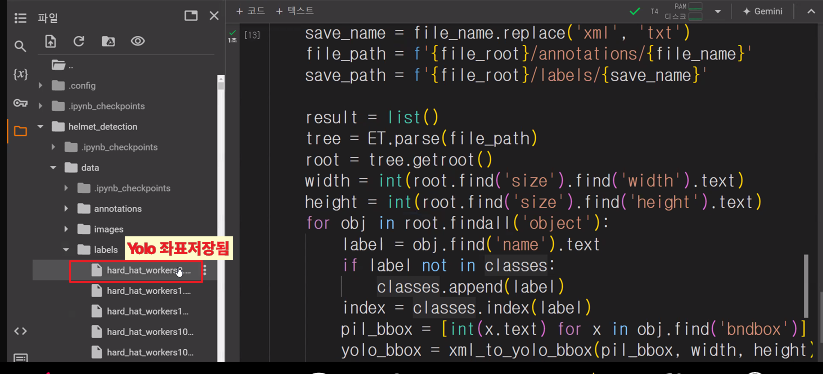
Task: Open the RAM and 디스크 usage indicator
Action: pyautogui.click(x=683, y=11)
